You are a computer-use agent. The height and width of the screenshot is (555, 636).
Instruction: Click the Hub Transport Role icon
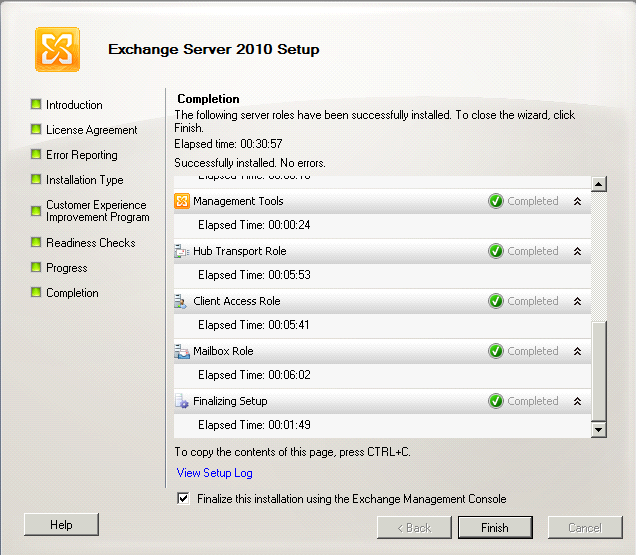coord(182,251)
